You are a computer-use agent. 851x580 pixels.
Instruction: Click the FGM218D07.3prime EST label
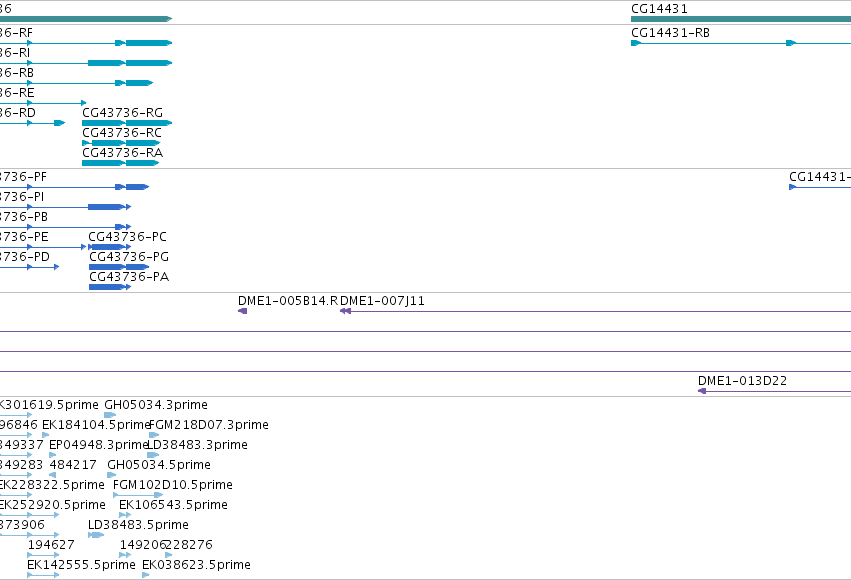coord(209,425)
